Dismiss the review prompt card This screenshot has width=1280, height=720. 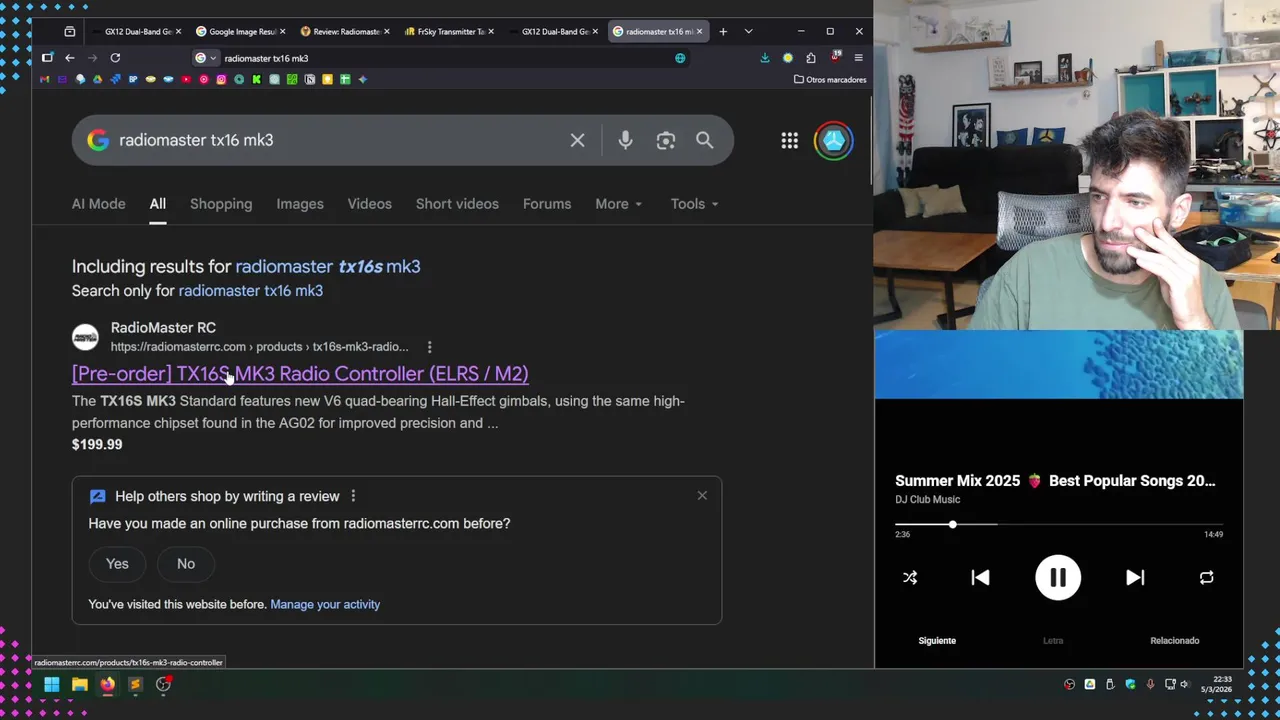point(702,495)
